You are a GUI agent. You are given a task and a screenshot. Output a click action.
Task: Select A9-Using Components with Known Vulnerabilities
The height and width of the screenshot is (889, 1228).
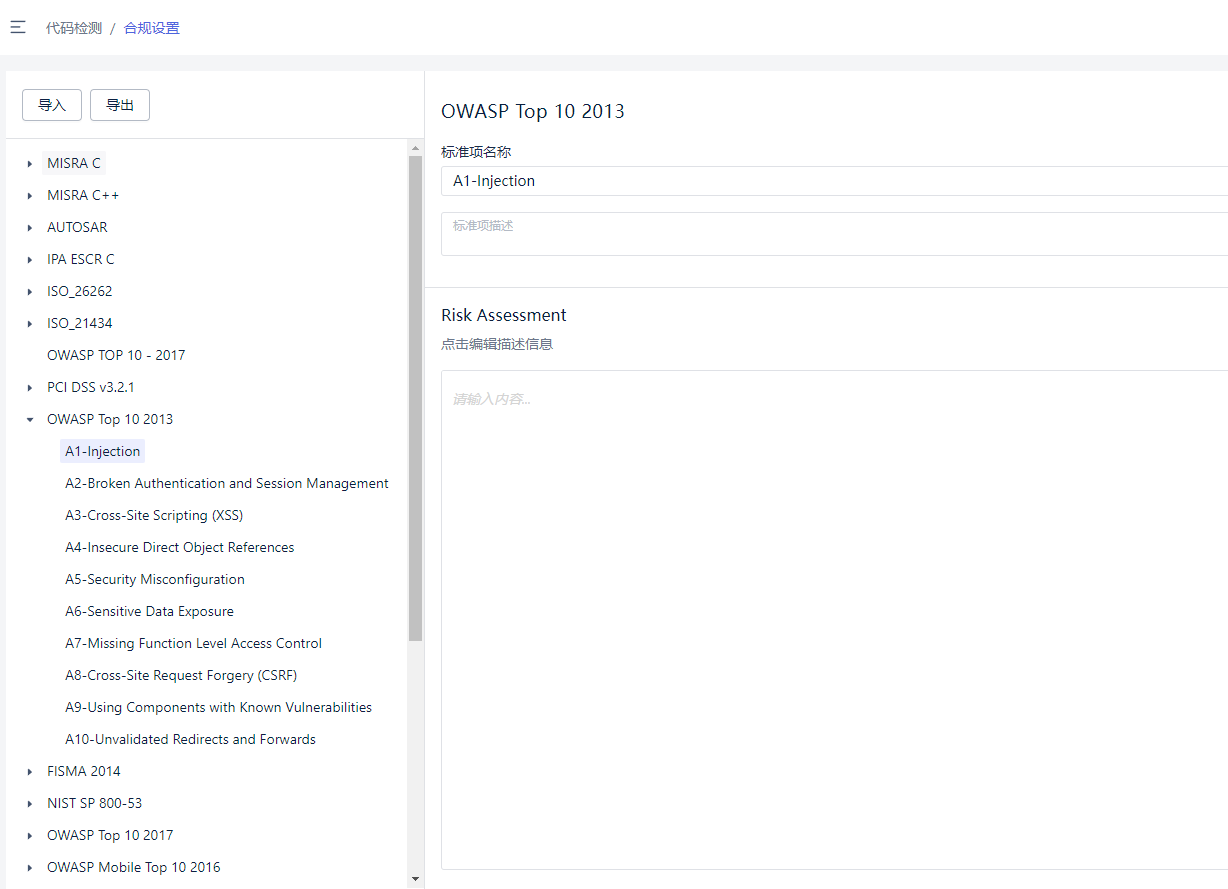(x=218, y=707)
